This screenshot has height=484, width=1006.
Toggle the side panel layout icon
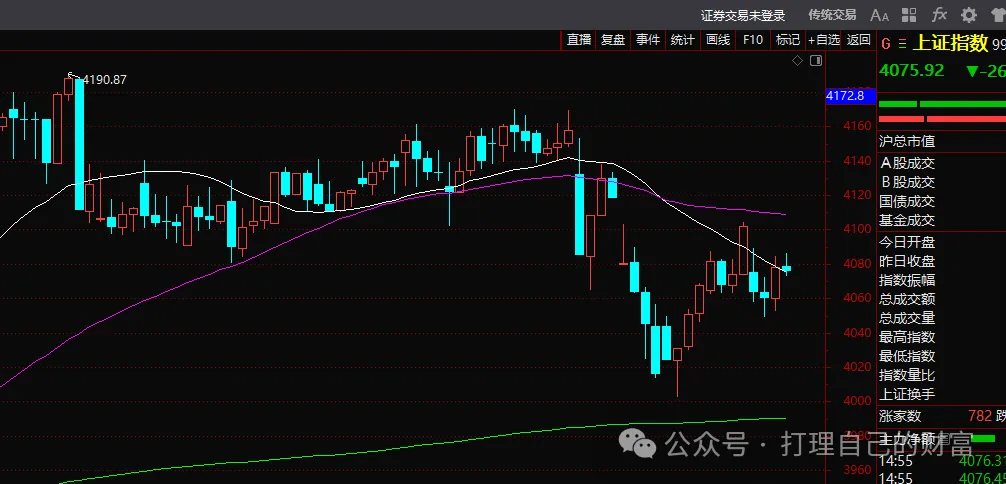(816, 60)
